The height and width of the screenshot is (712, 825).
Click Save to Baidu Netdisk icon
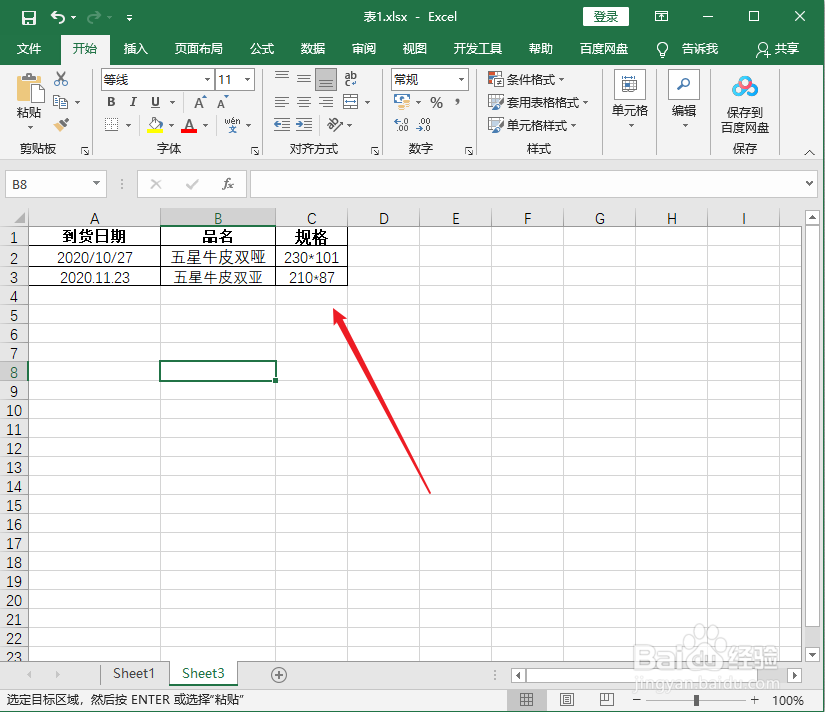(744, 87)
